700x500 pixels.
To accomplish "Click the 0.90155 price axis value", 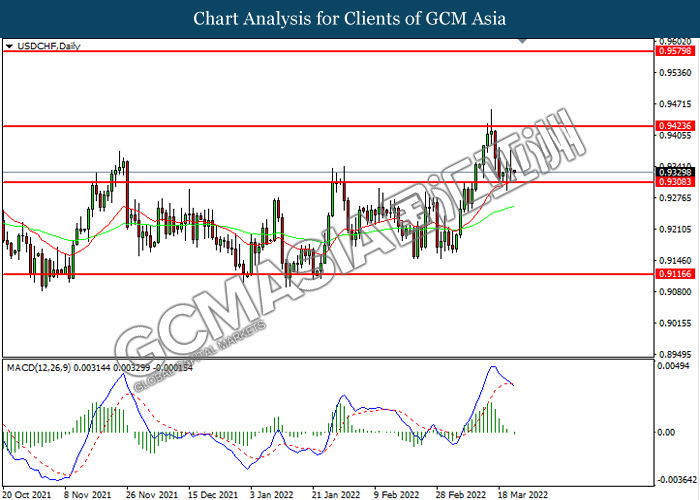I will click(x=675, y=323).
